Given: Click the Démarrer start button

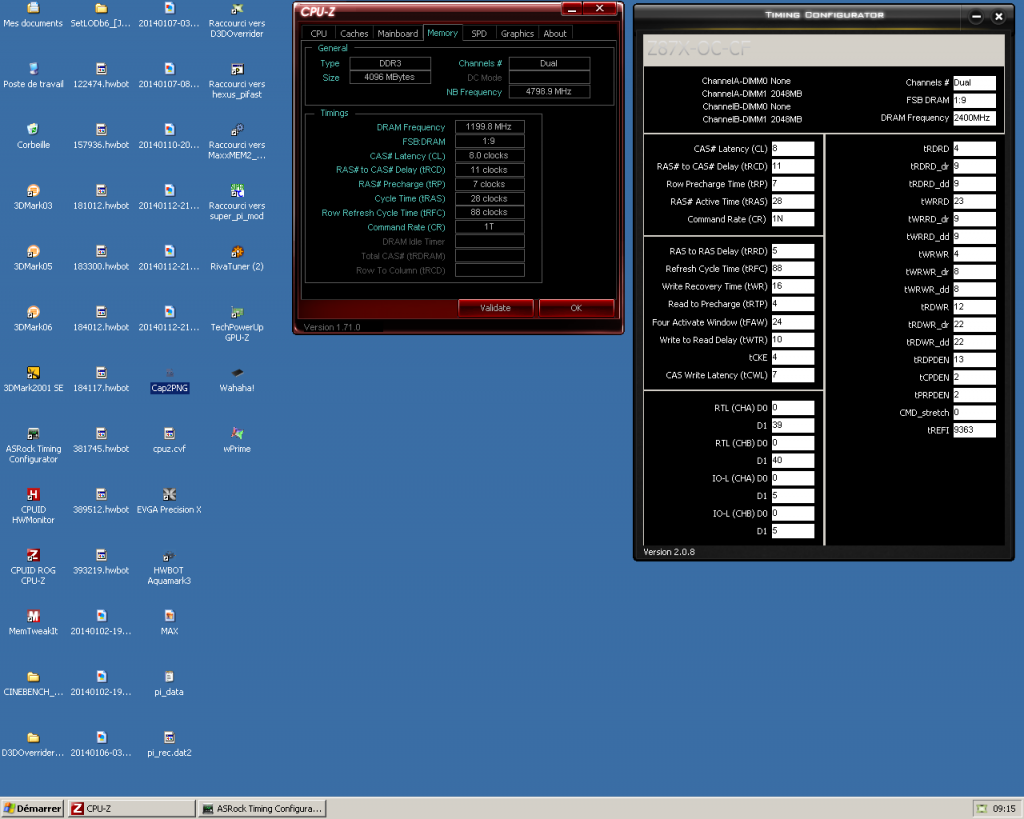Looking at the screenshot, I should [x=33, y=809].
